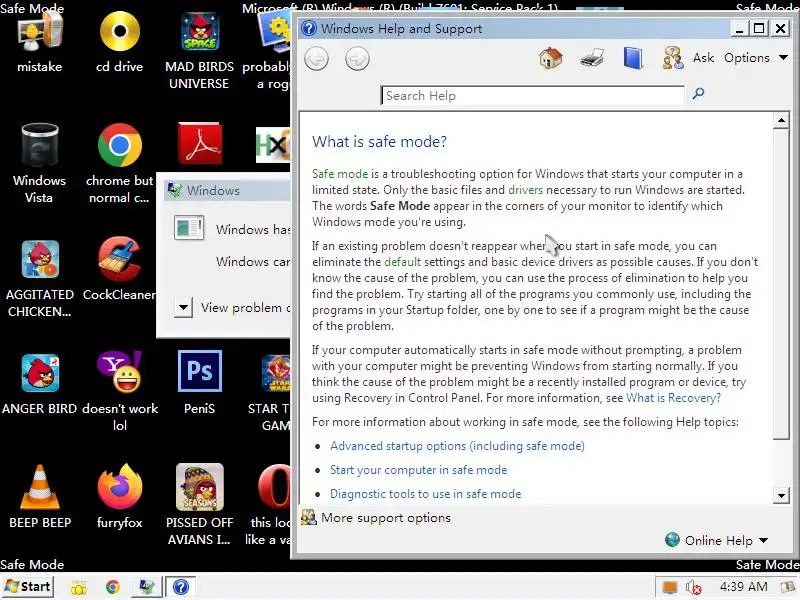
Task: Open the Start menu
Action: coord(28,587)
